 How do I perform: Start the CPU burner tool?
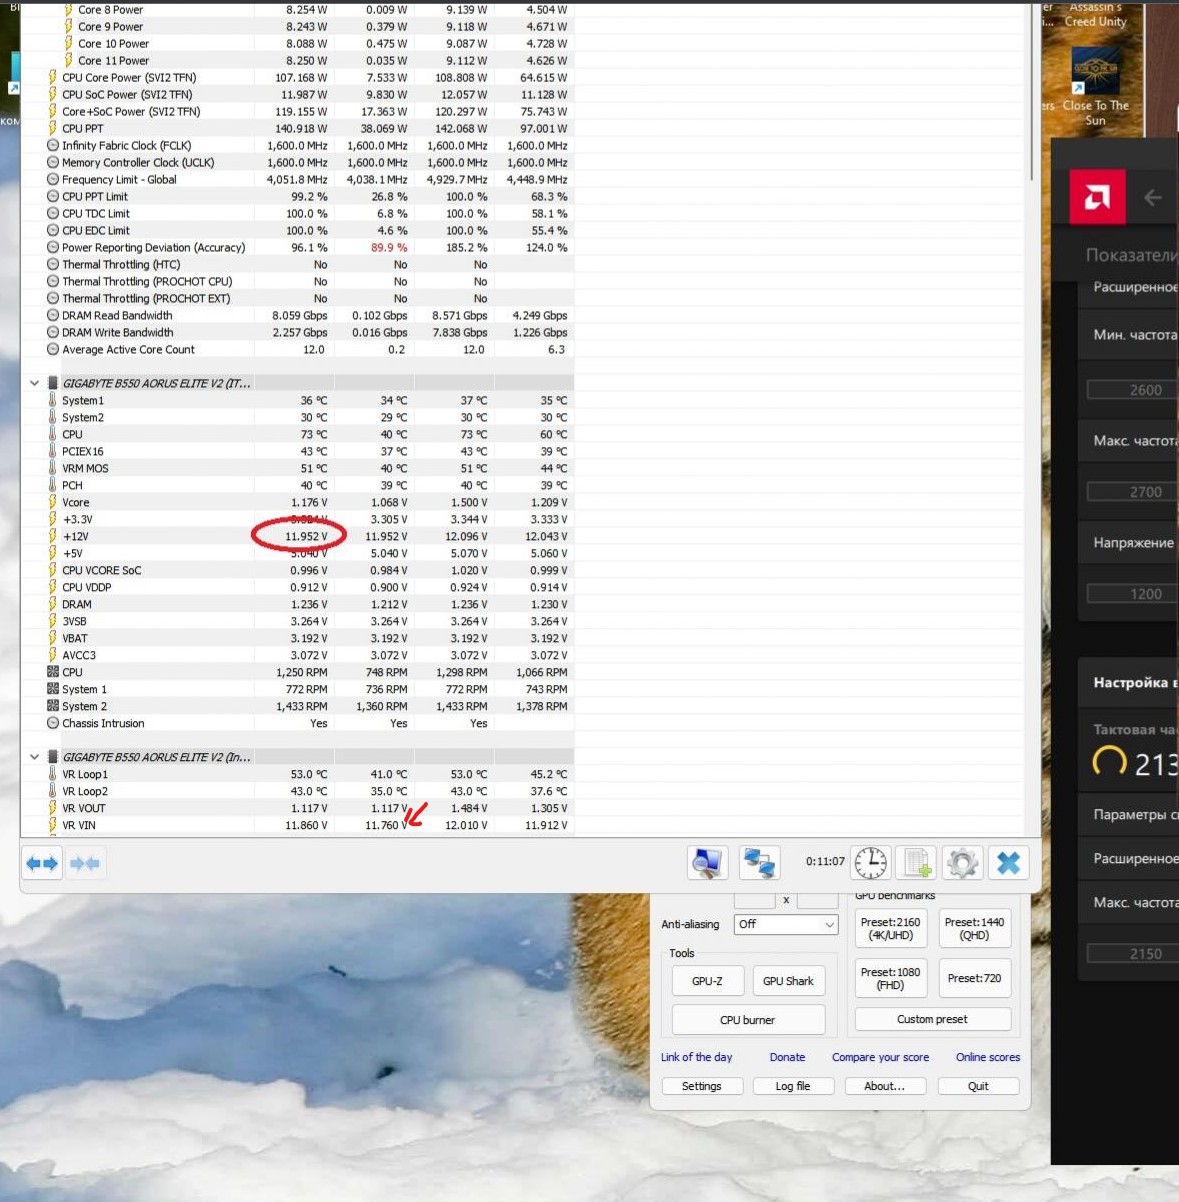[x=748, y=1020]
